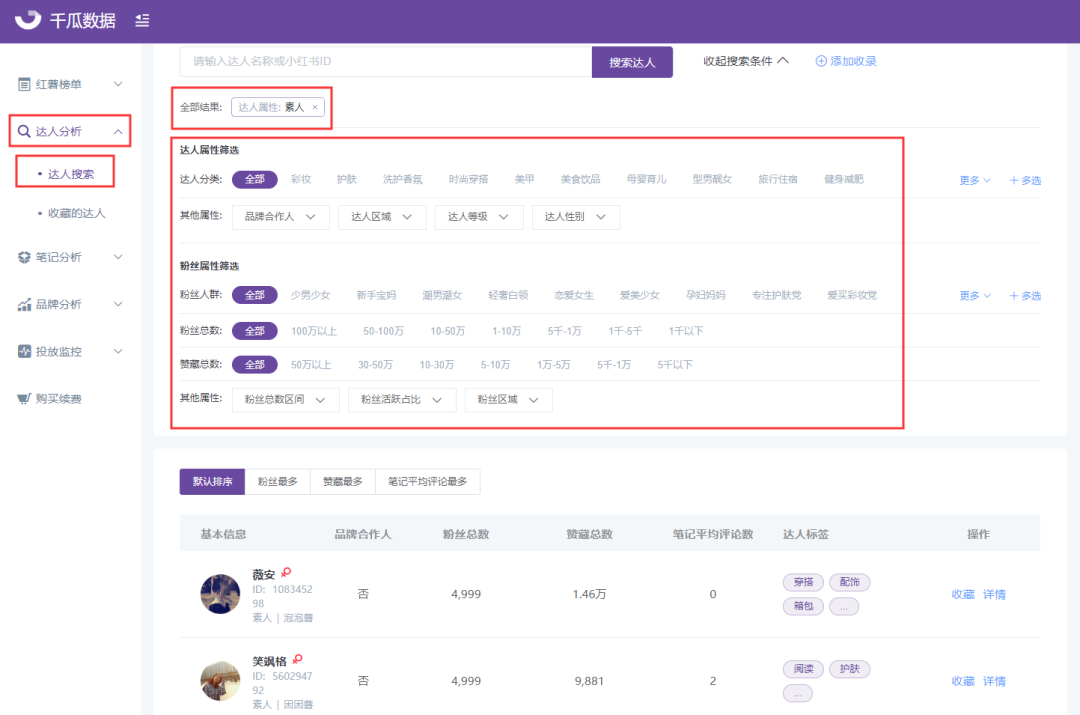This screenshot has height=715, width=1080.
Task: Open the 达人等级 dropdown
Action: [479, 217]
